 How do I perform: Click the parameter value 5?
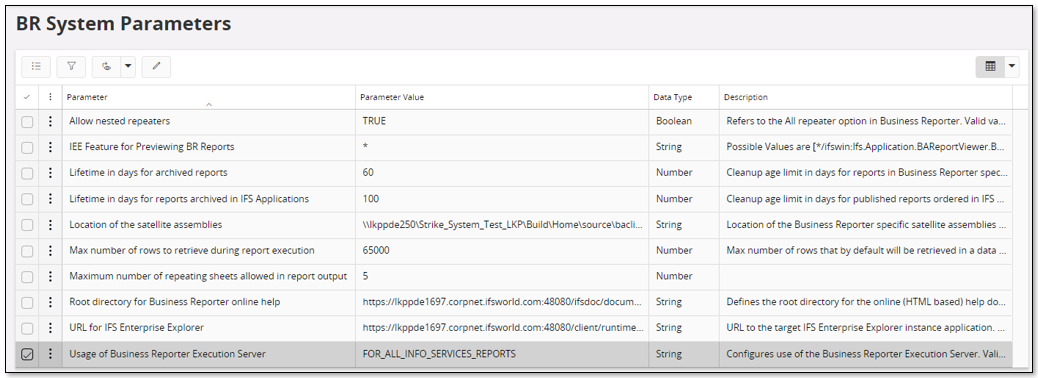coord(502,277)
